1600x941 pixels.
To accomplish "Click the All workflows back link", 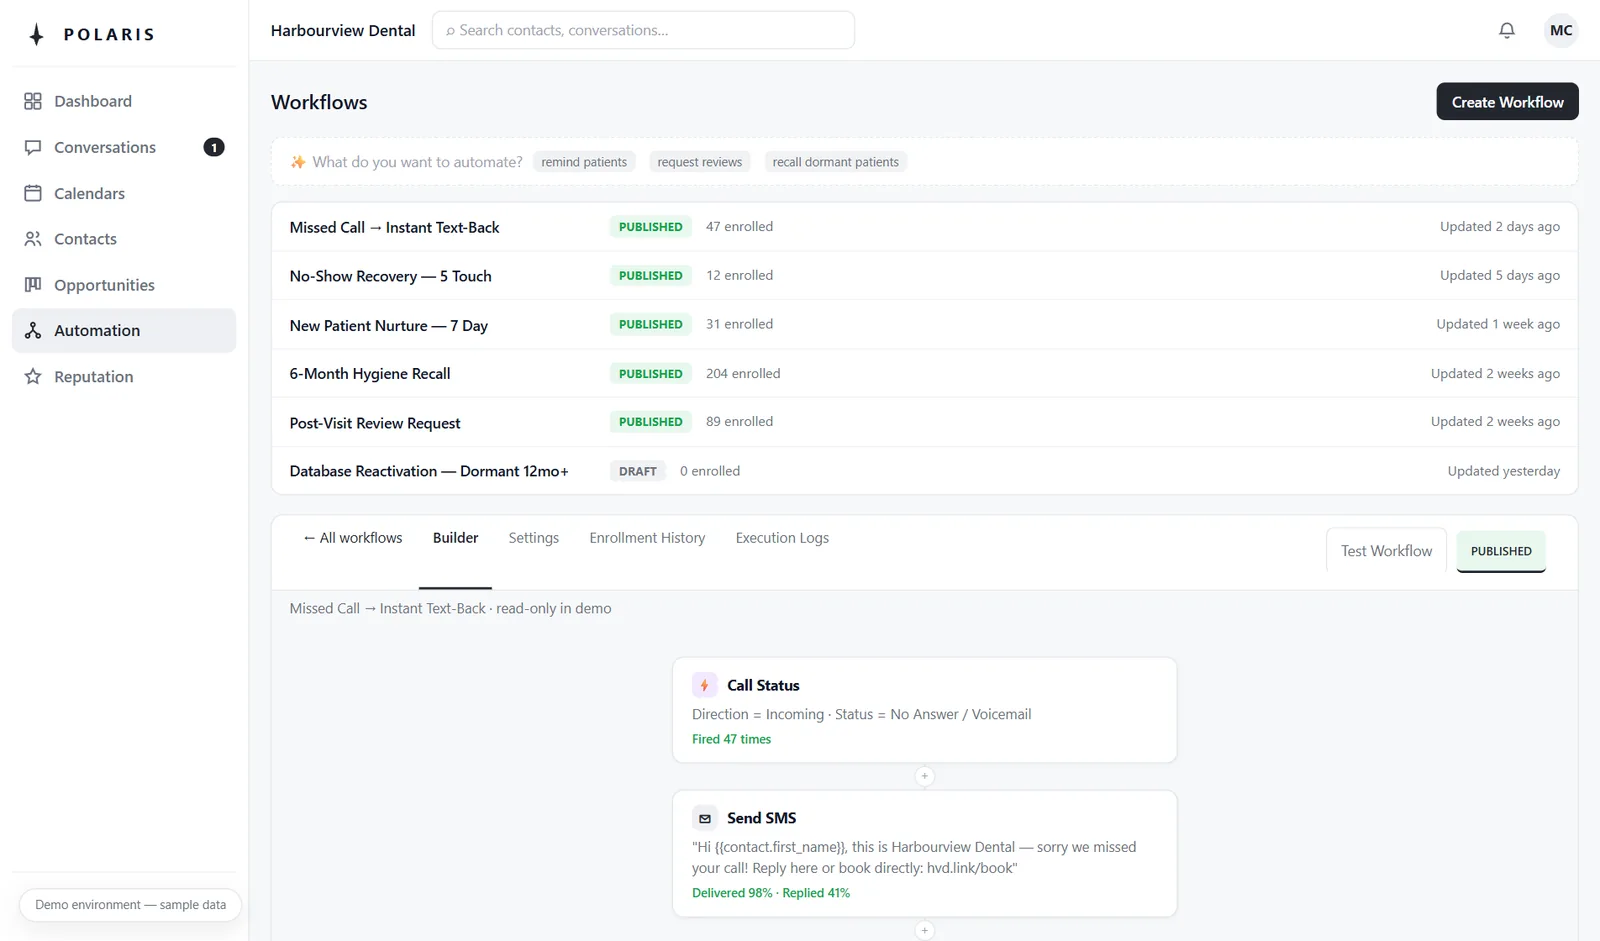I will click(353, 538).
